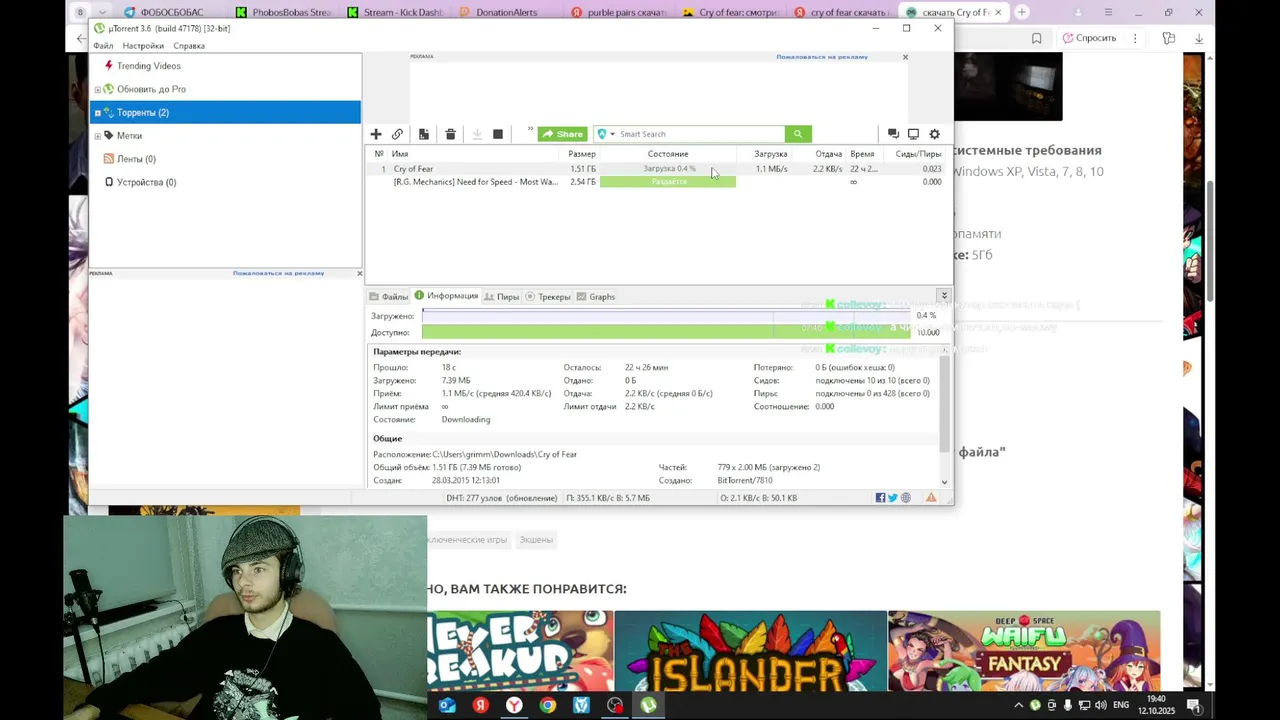
Task: Open the Файл menu
Action: tap(103, 46)
